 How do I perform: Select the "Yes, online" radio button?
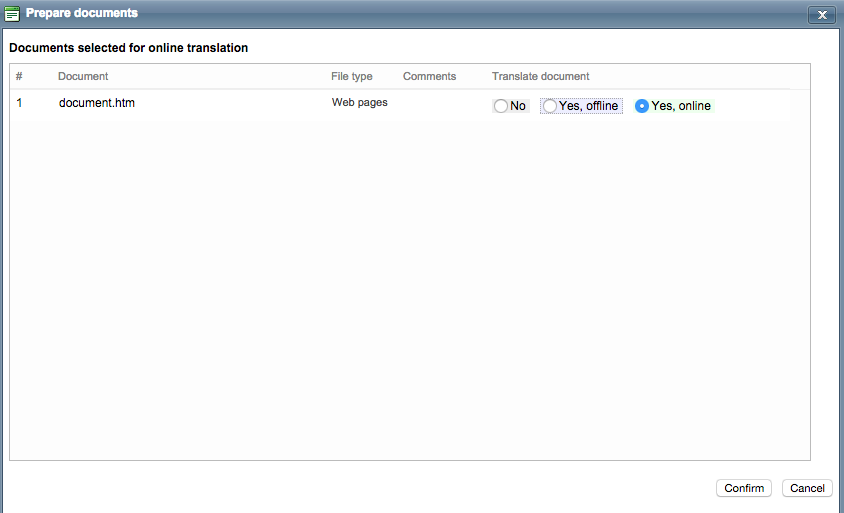pyautogui.click(x=642, y=106)
